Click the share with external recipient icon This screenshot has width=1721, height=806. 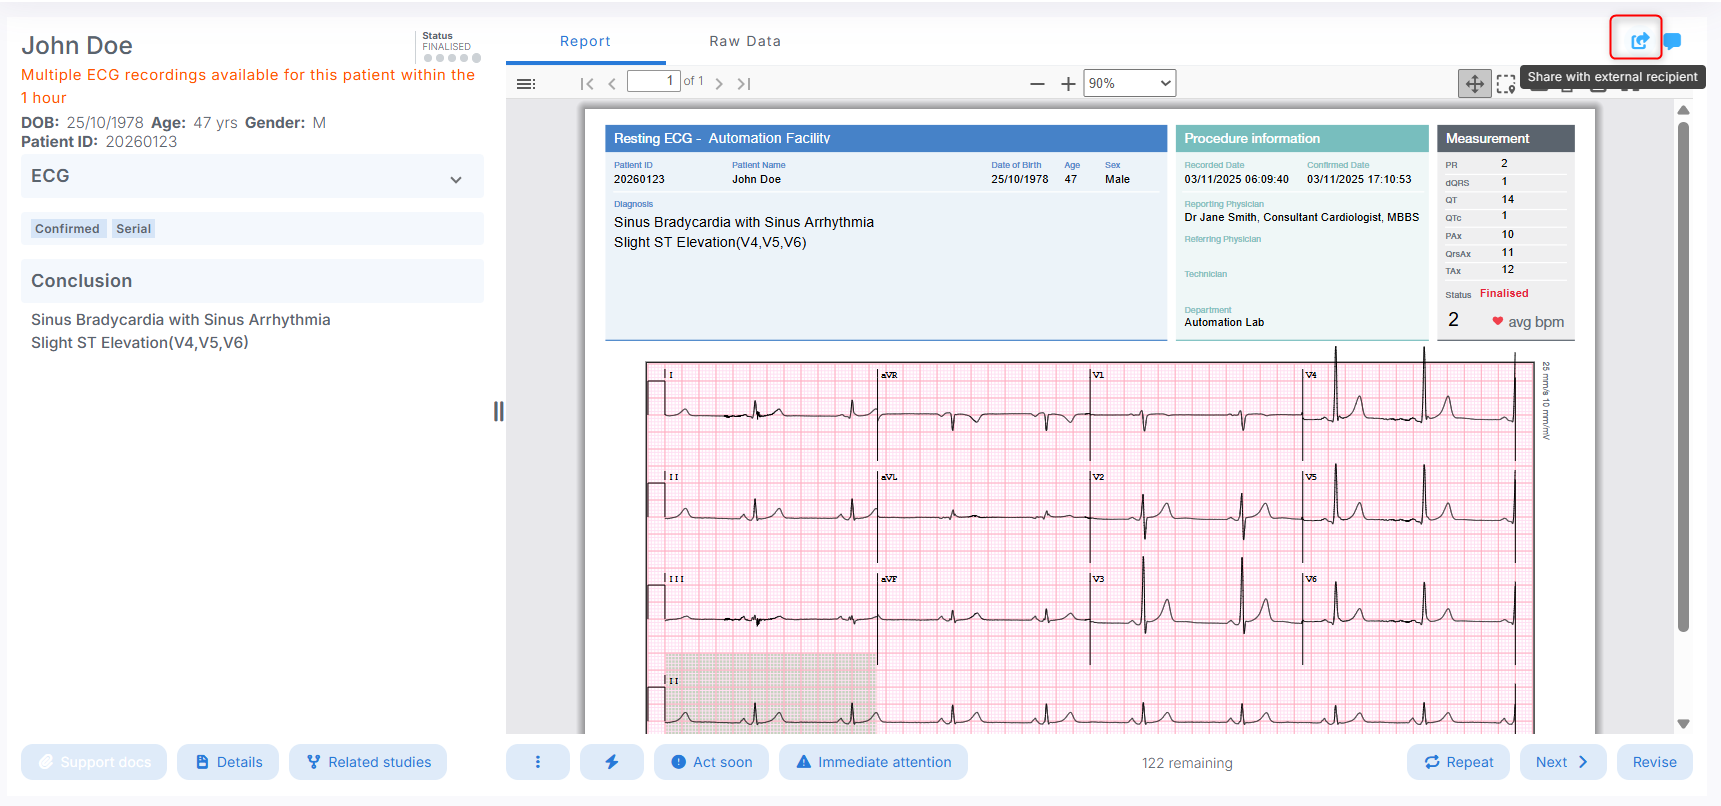pos(1639,41)
